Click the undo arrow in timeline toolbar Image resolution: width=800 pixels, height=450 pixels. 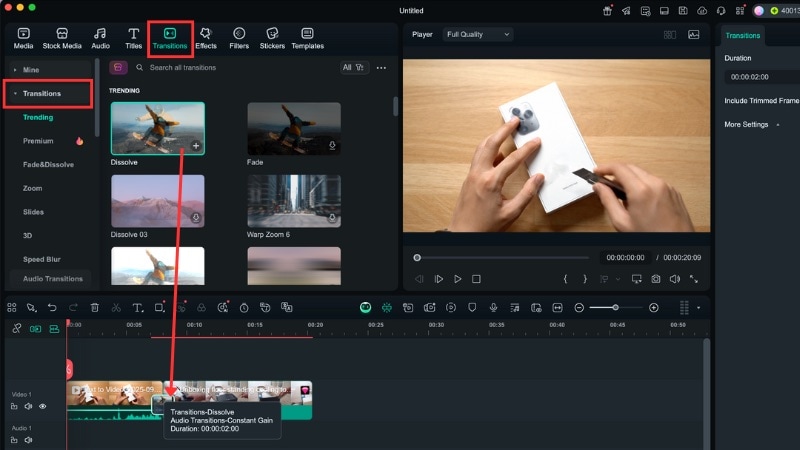tap(52, 308)
